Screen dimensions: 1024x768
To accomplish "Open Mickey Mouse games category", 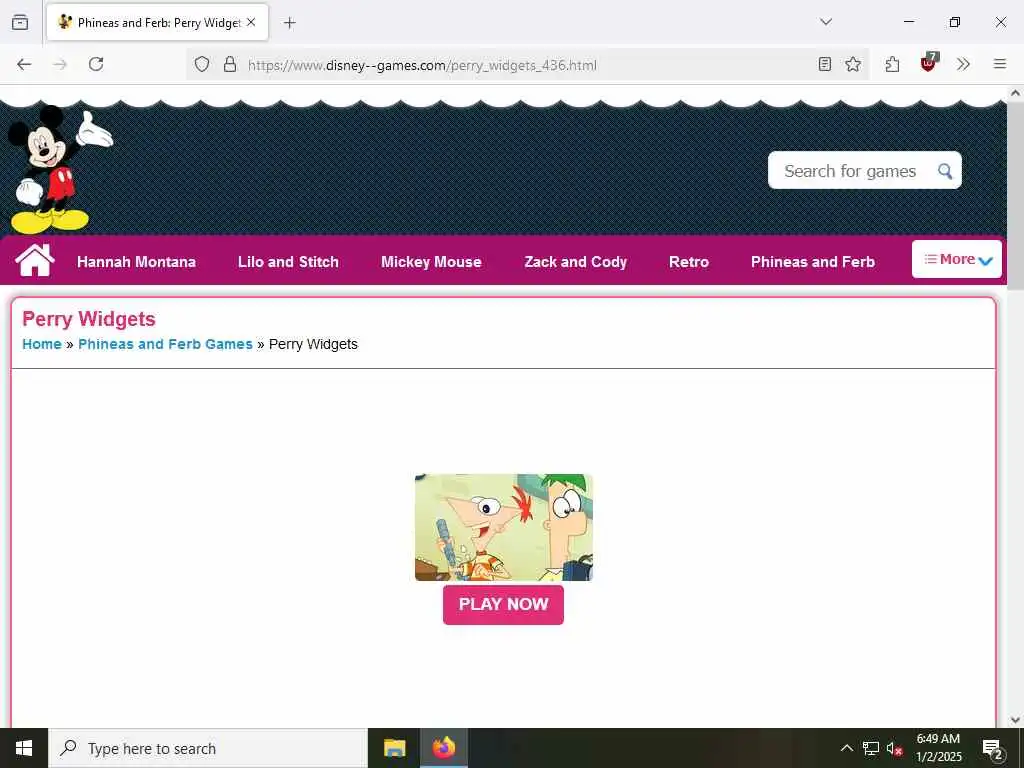I will 431,262.
